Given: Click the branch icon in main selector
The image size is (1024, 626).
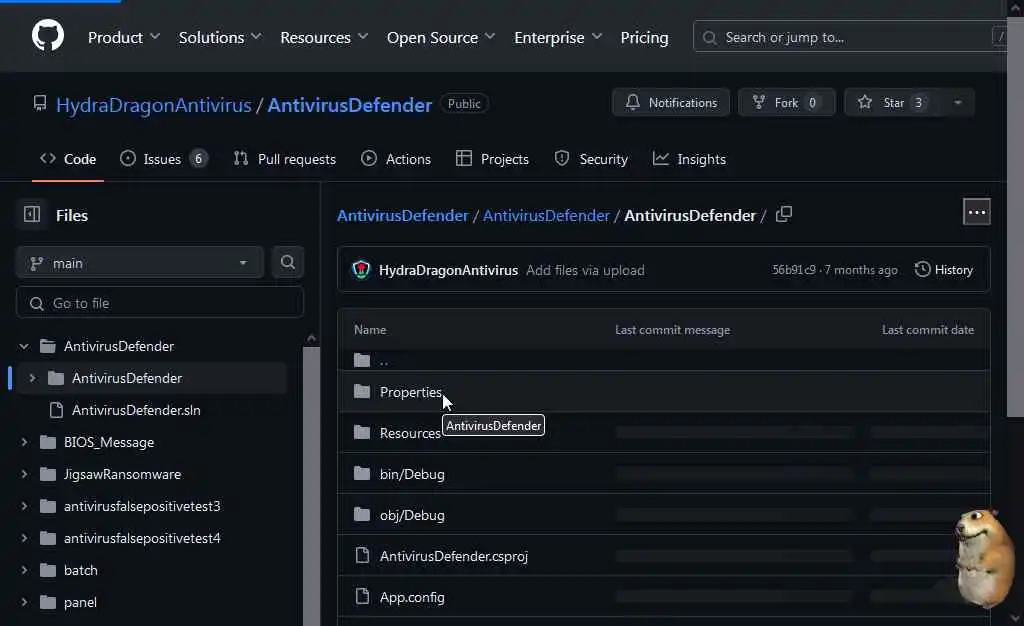Looking at the screenshot, I should (x=36, y=263).
